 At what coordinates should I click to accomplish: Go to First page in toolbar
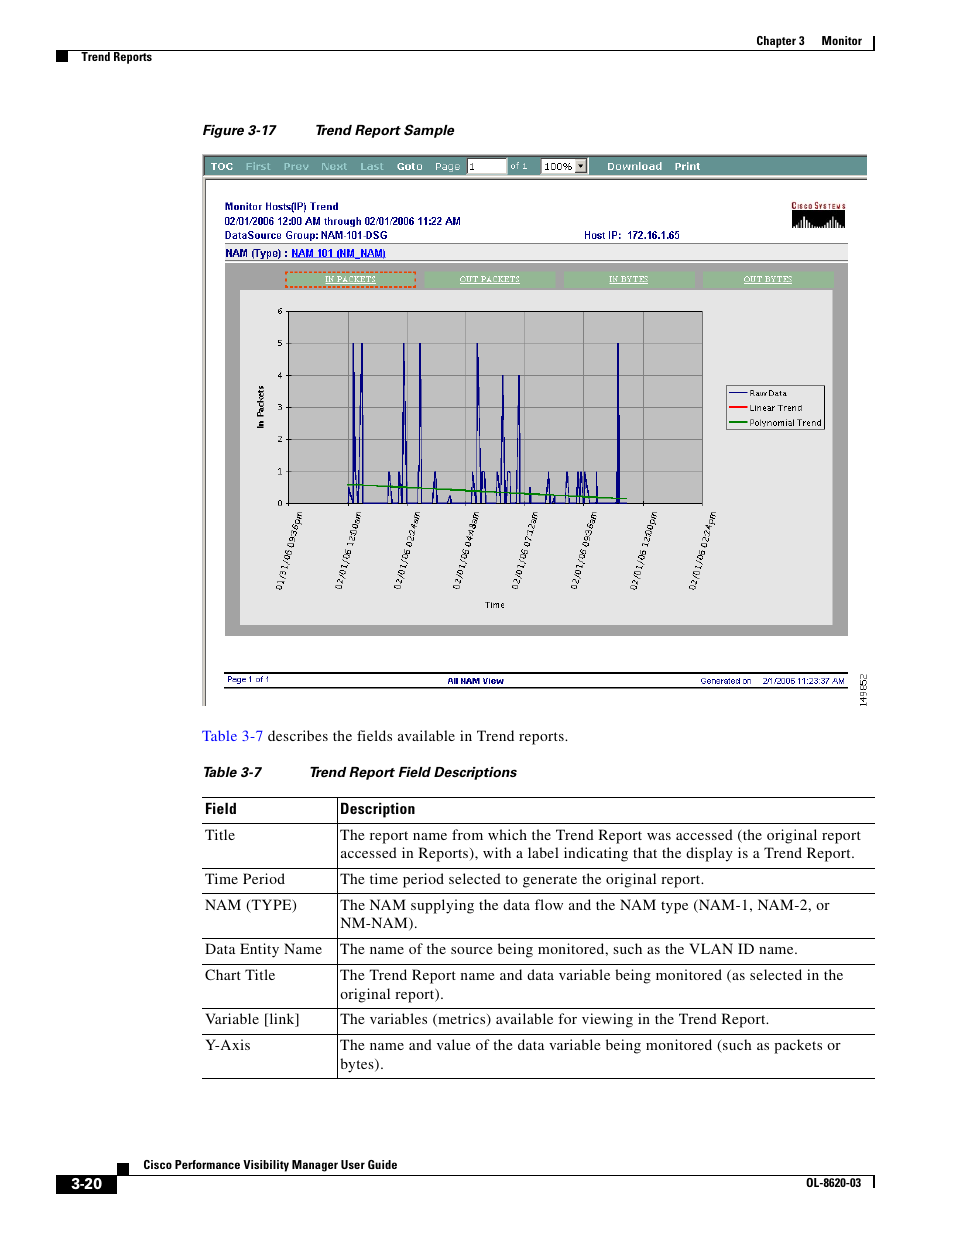[x=258, y=167]
